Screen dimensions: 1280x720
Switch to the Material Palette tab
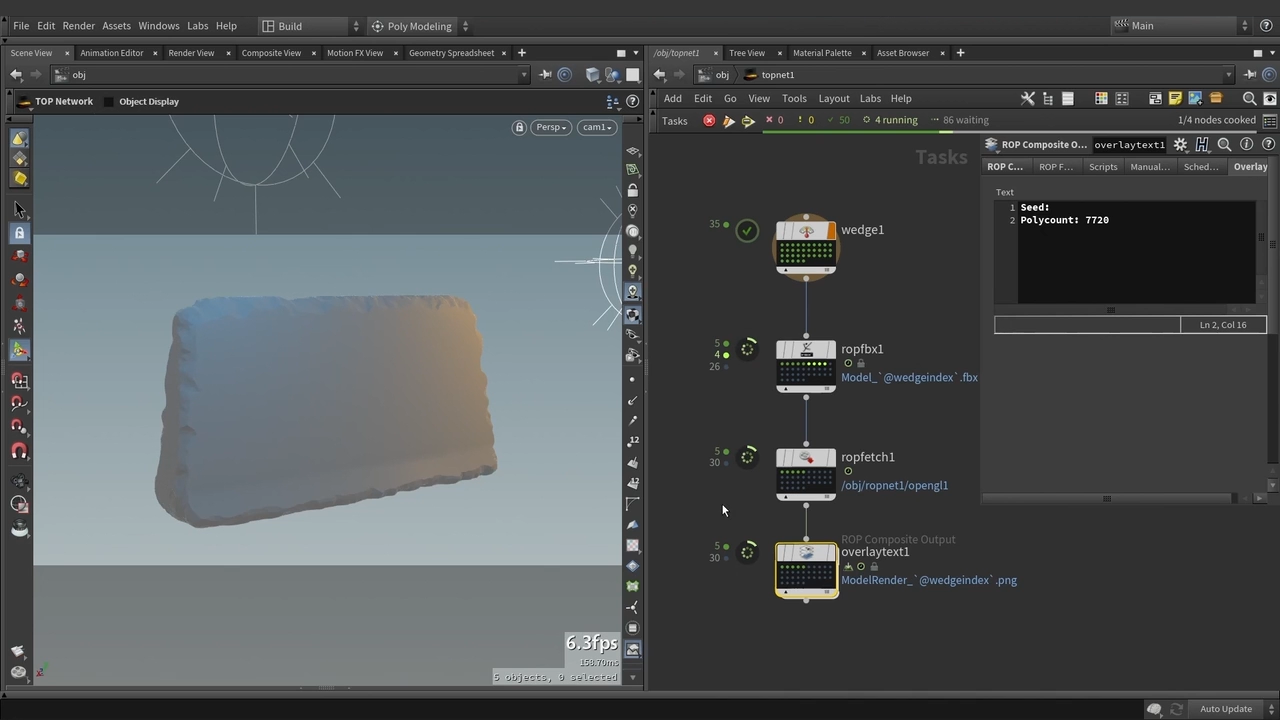822,53
